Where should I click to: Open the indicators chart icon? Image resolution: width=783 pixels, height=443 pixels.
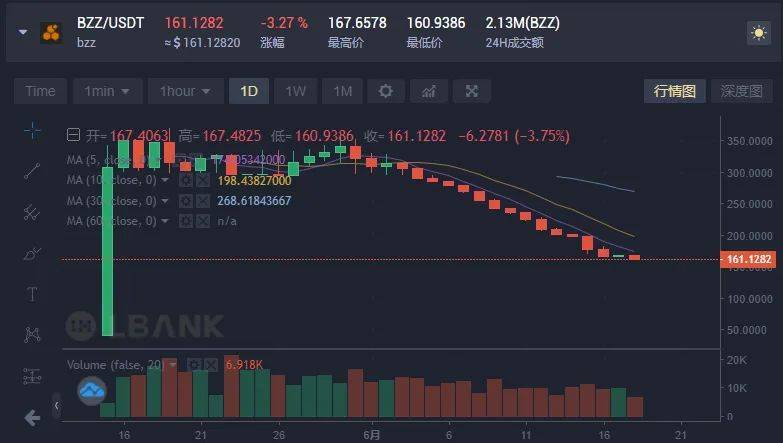pos(429,91)
